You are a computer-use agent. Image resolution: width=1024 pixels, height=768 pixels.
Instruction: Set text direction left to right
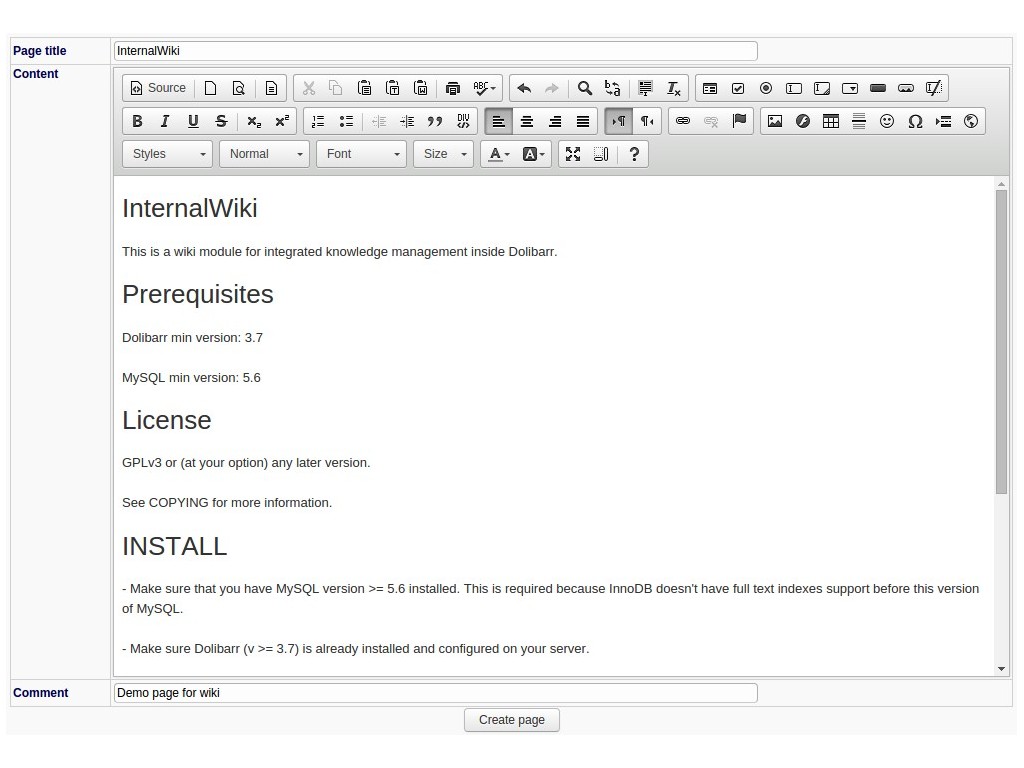pyautogui.click(x=618, y=121)
